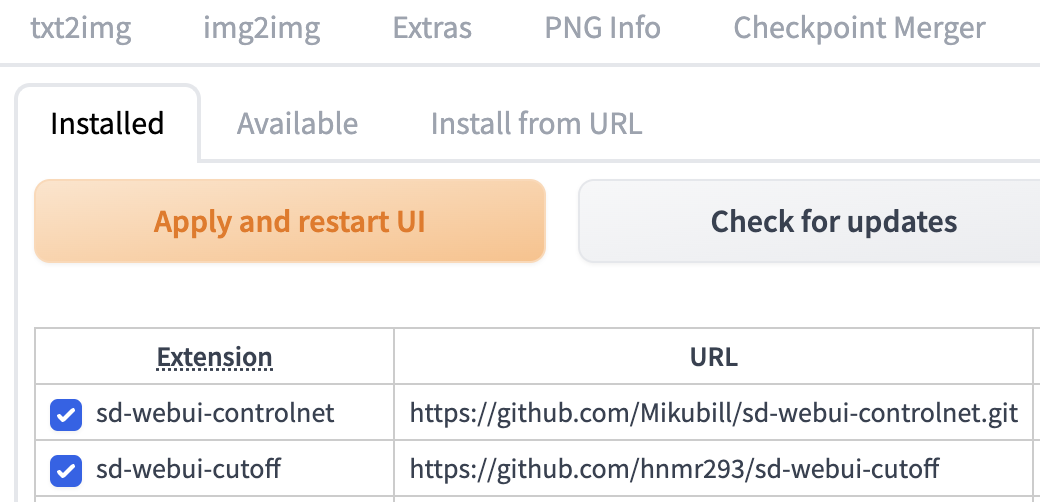Open the Install from URL sub-tab
The image size is (1040, 502).
click(536, 124)
